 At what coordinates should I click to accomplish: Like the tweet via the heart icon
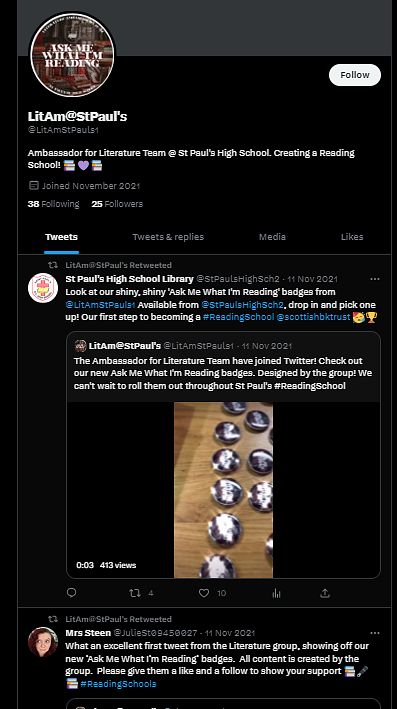204,593
